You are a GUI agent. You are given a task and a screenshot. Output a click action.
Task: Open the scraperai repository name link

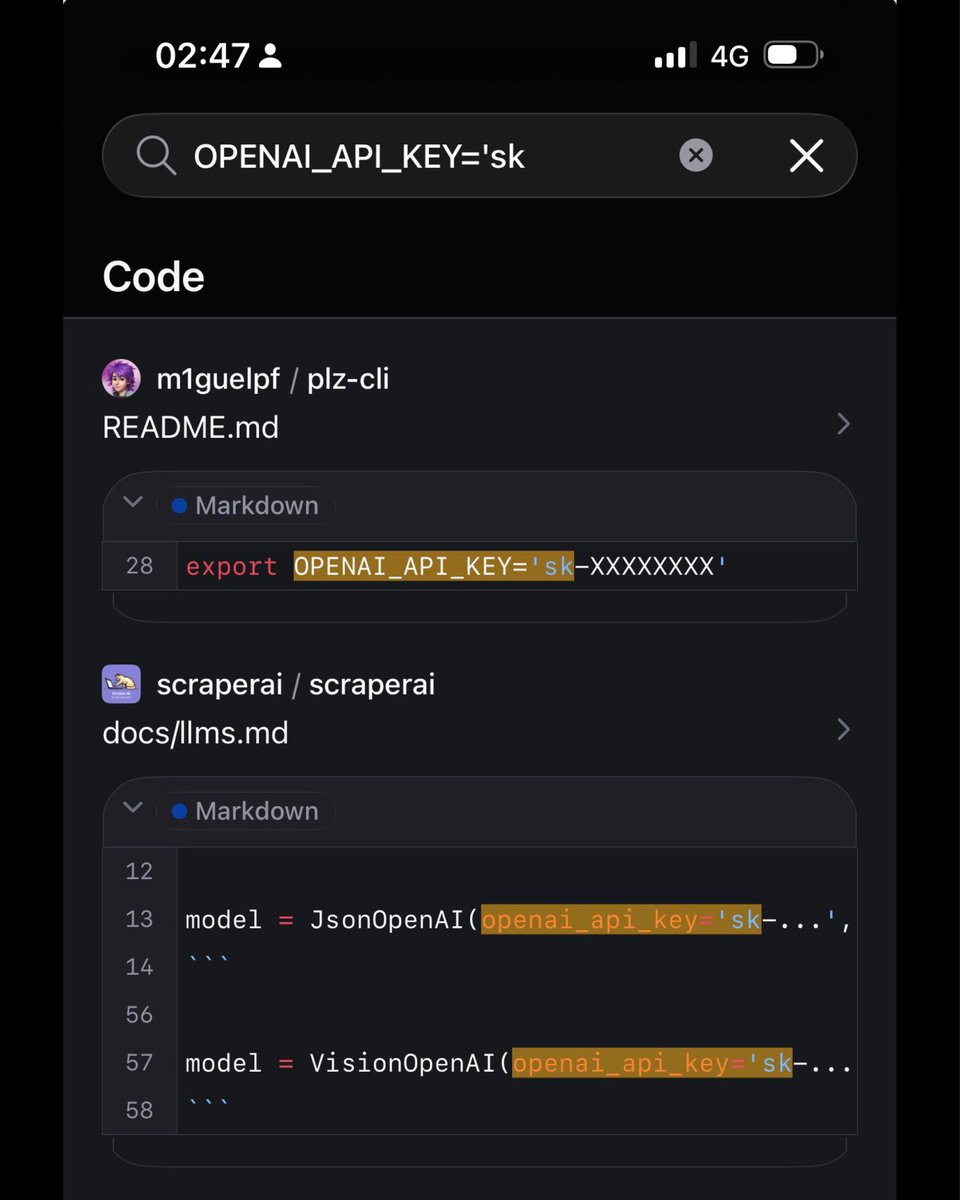click(x=372, y=685)
